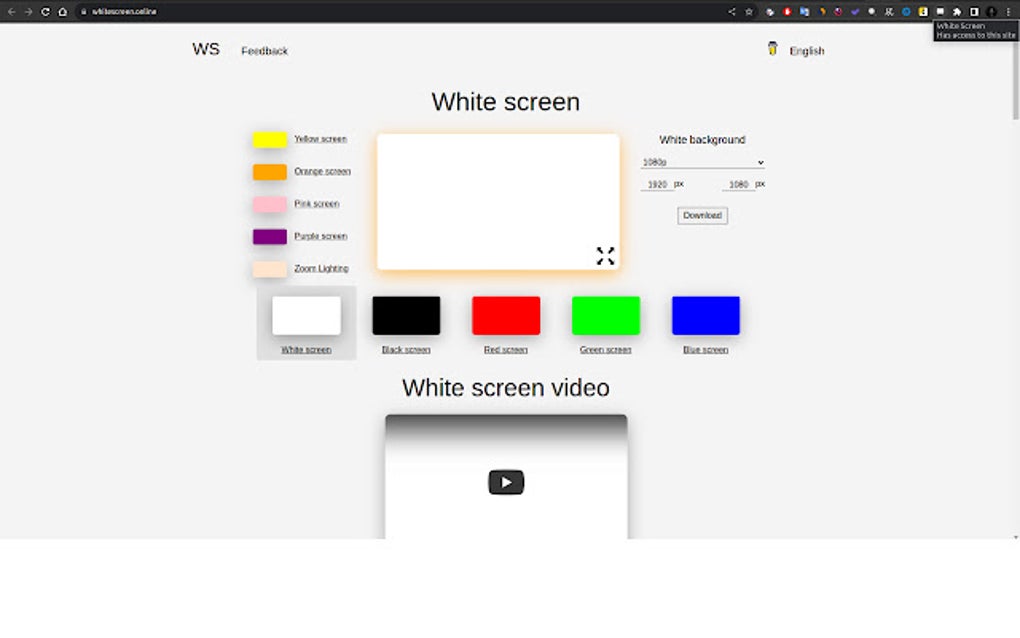Select the yellow color swatch

(268, 138)
